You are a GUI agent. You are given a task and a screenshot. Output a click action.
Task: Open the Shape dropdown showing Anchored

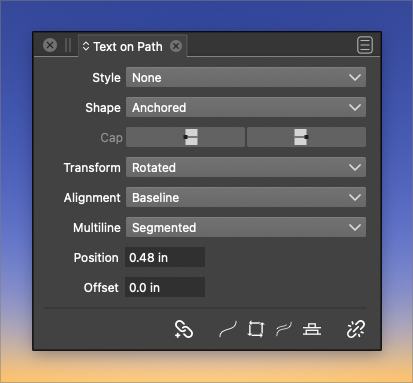[246, 107]
